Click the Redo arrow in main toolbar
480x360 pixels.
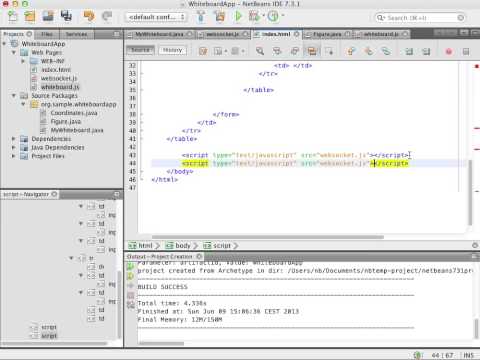tap(107, 16)
